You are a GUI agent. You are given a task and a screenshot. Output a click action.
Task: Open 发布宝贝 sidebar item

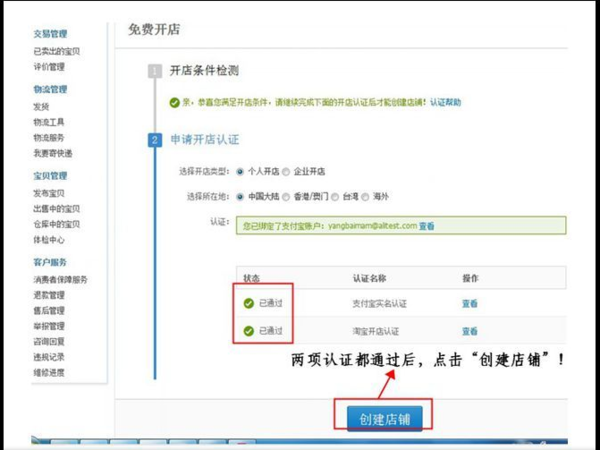tap(49, 193)
